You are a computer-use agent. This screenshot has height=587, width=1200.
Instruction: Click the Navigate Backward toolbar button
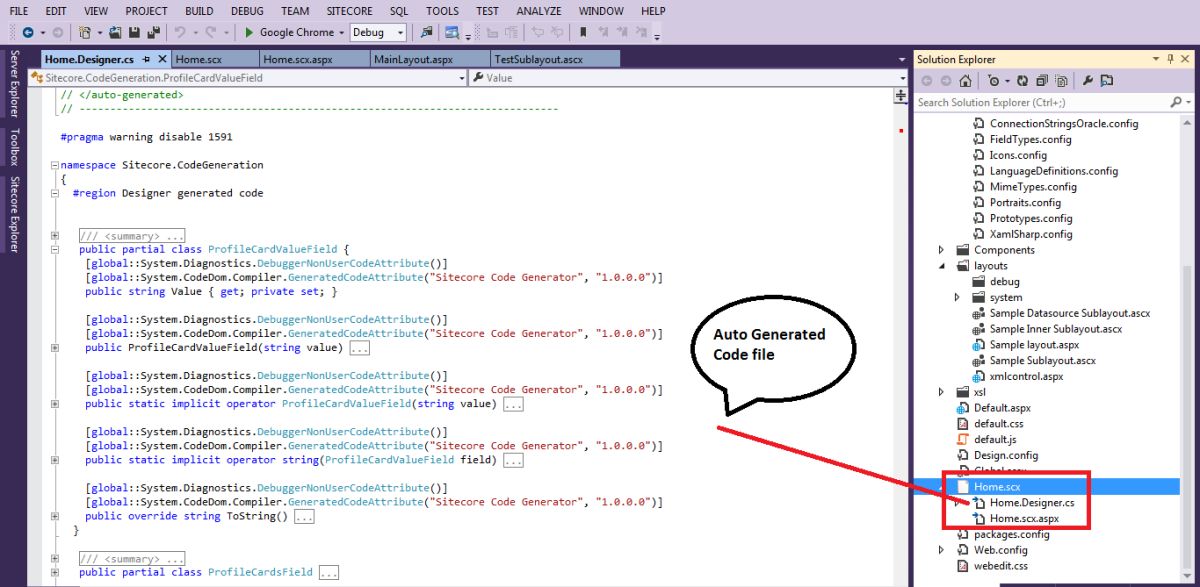27,33
